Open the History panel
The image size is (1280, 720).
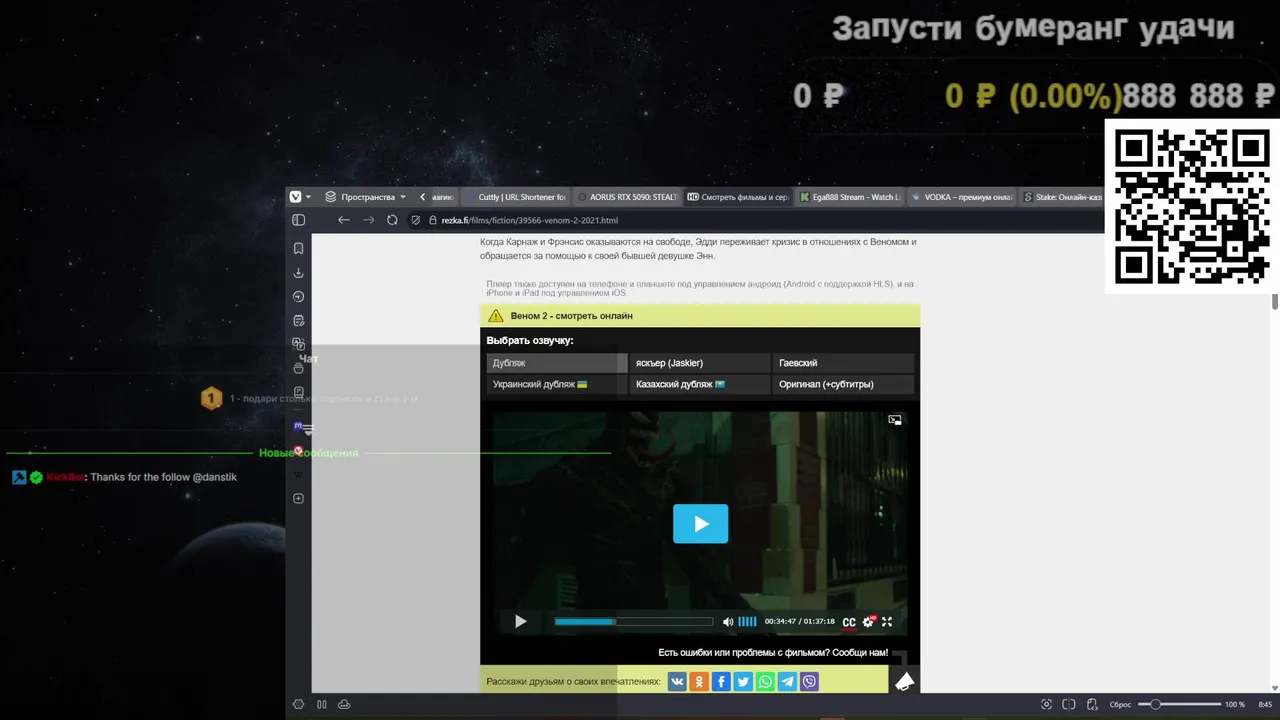pyautogui.click(x=298, y=297)
